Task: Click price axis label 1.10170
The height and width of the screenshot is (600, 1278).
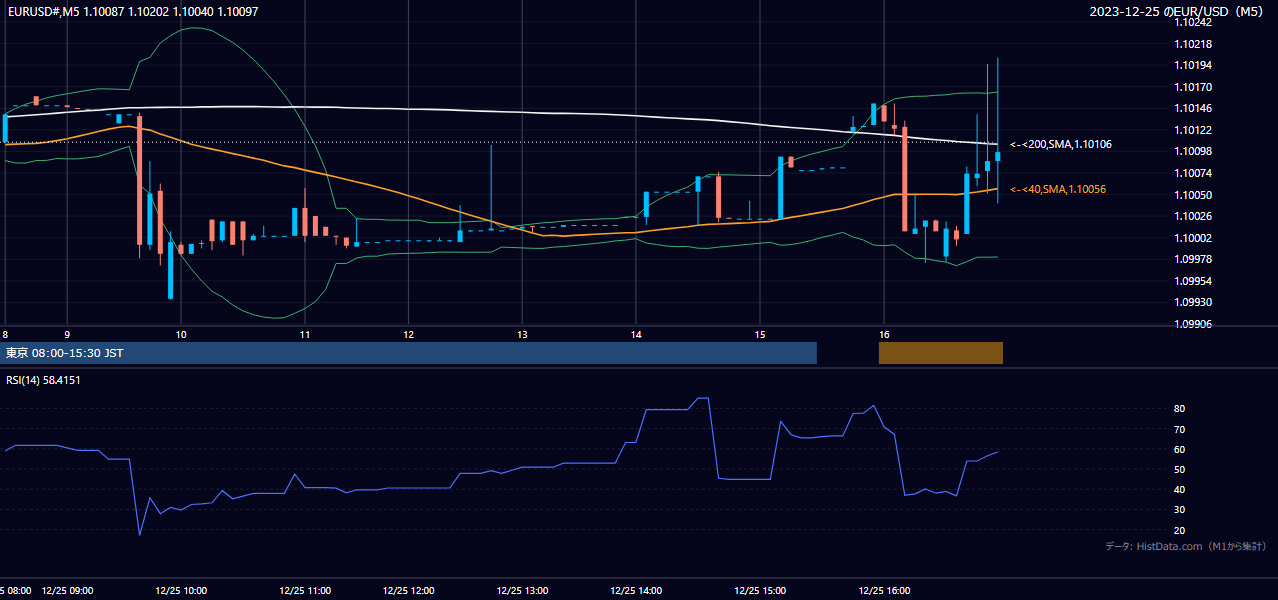Action: coord(1192,87)
